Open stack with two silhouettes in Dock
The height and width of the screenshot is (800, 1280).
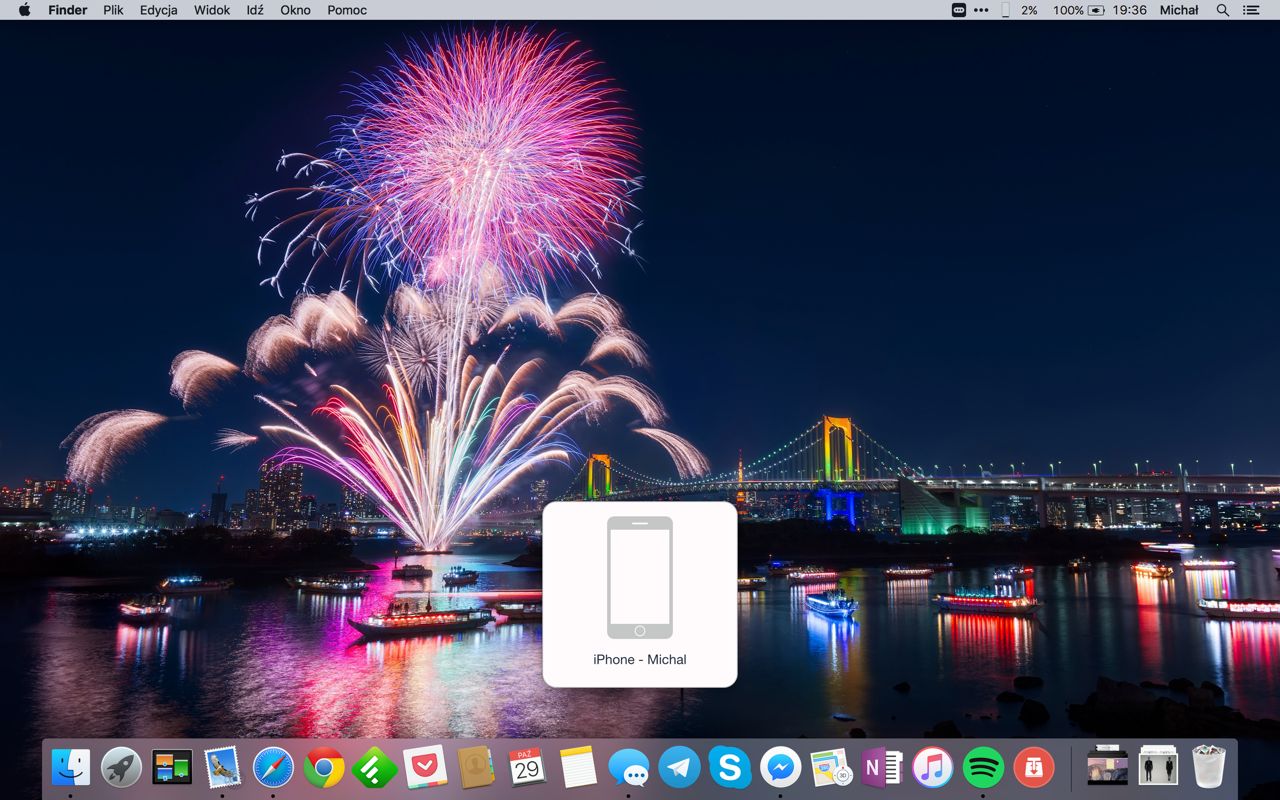pyautogui.click(x=1158, y=766)
